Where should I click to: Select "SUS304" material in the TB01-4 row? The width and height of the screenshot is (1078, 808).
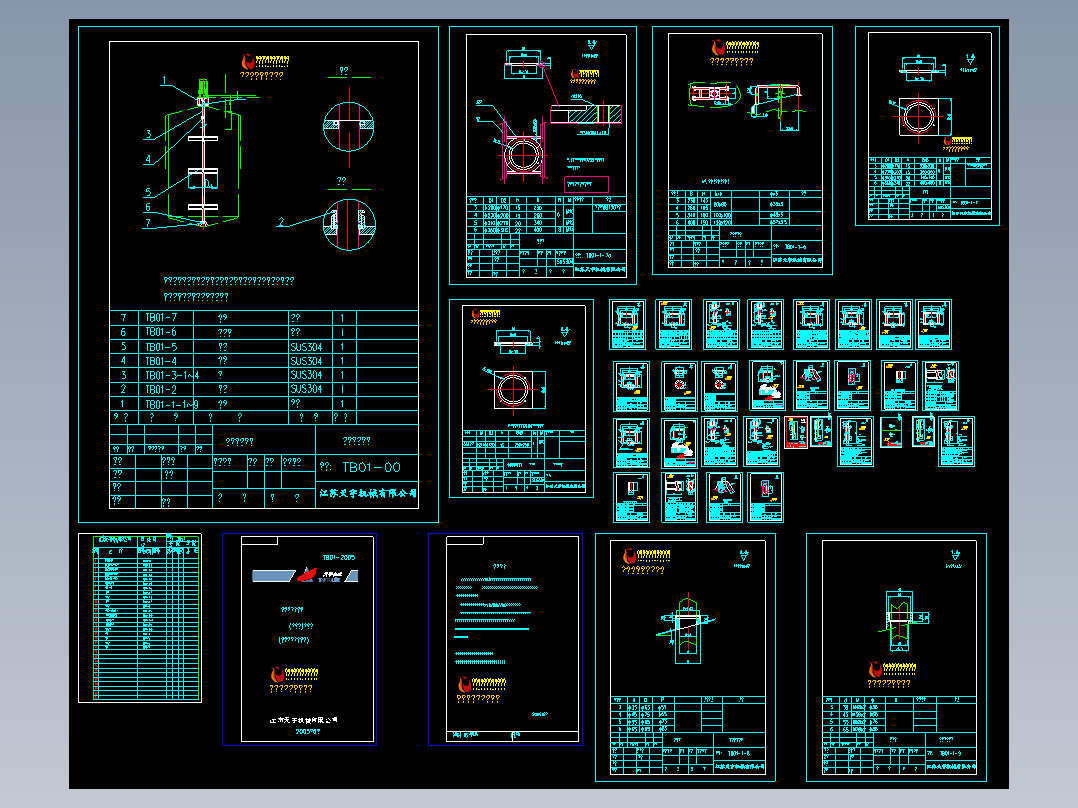coord(306,361)
